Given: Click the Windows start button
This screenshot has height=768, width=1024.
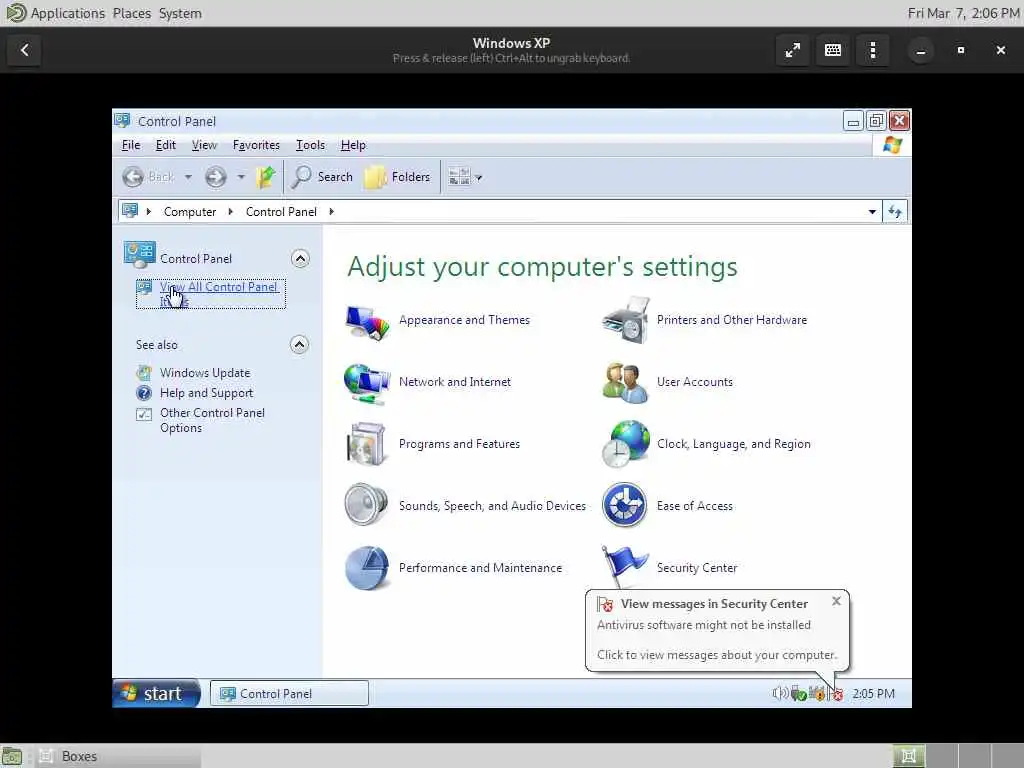Looking at the screenshot, I should [156, 694].
